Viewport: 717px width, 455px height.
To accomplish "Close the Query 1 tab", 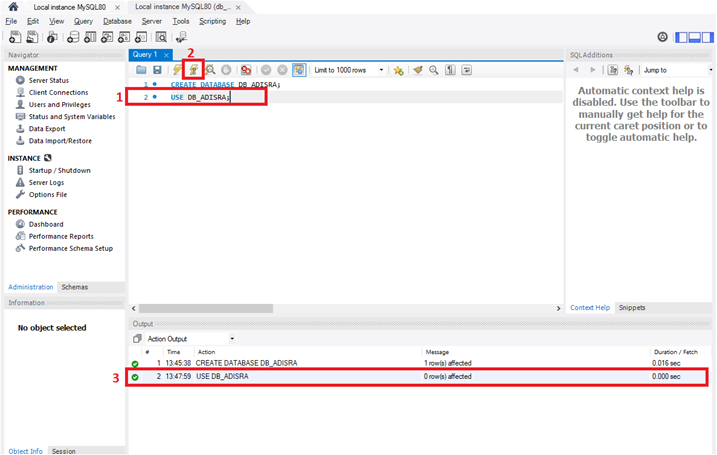I will pos(166,55).
